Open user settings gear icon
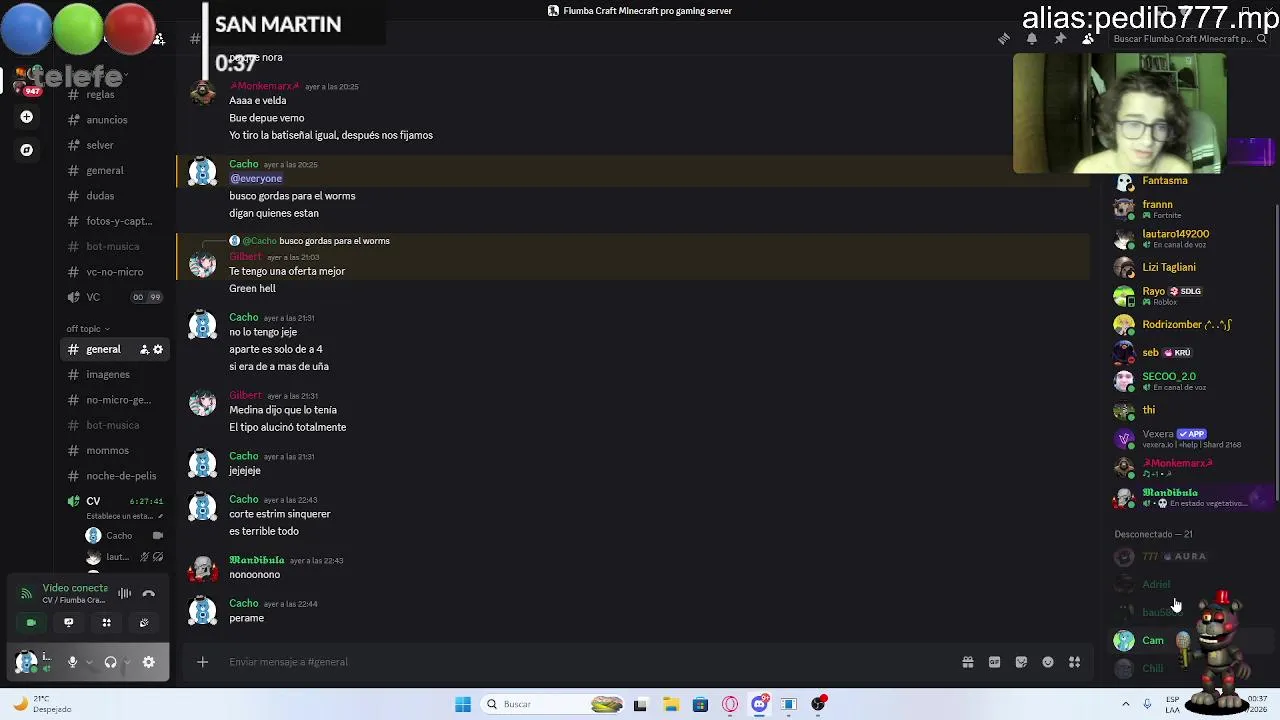This screenshot has width=1280, height=720. tap(149, 662)
